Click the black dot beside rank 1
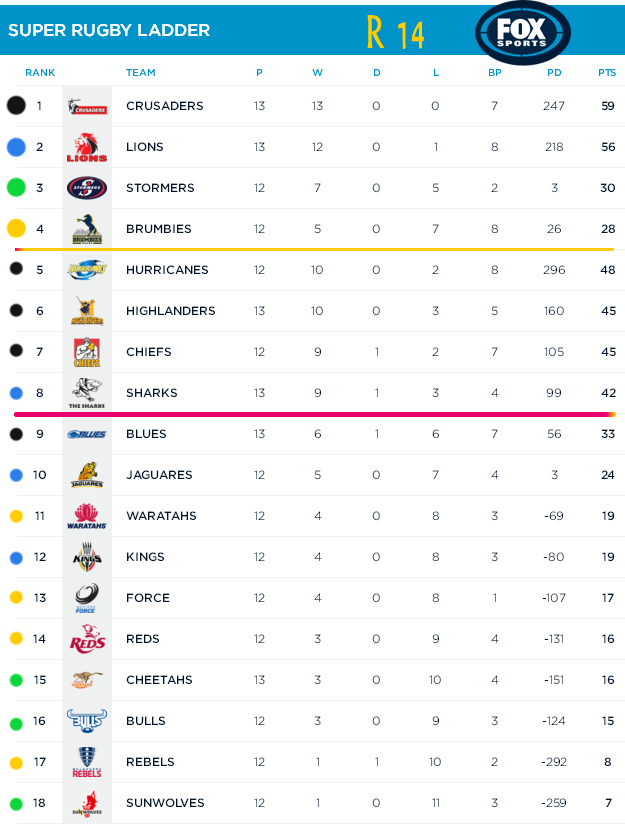Viewport: 625px width, 829px height. [x=16, y=106]
